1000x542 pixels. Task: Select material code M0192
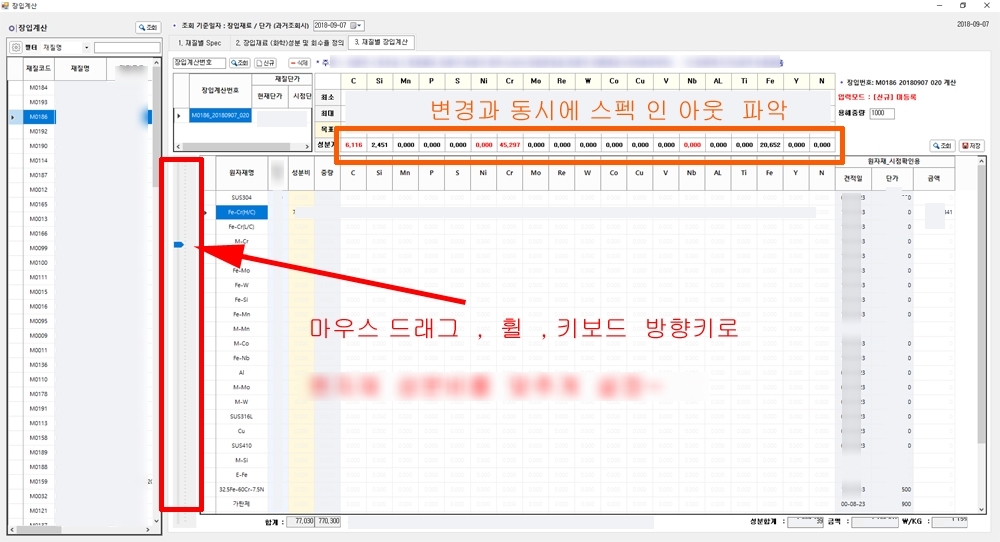(38, 131)
